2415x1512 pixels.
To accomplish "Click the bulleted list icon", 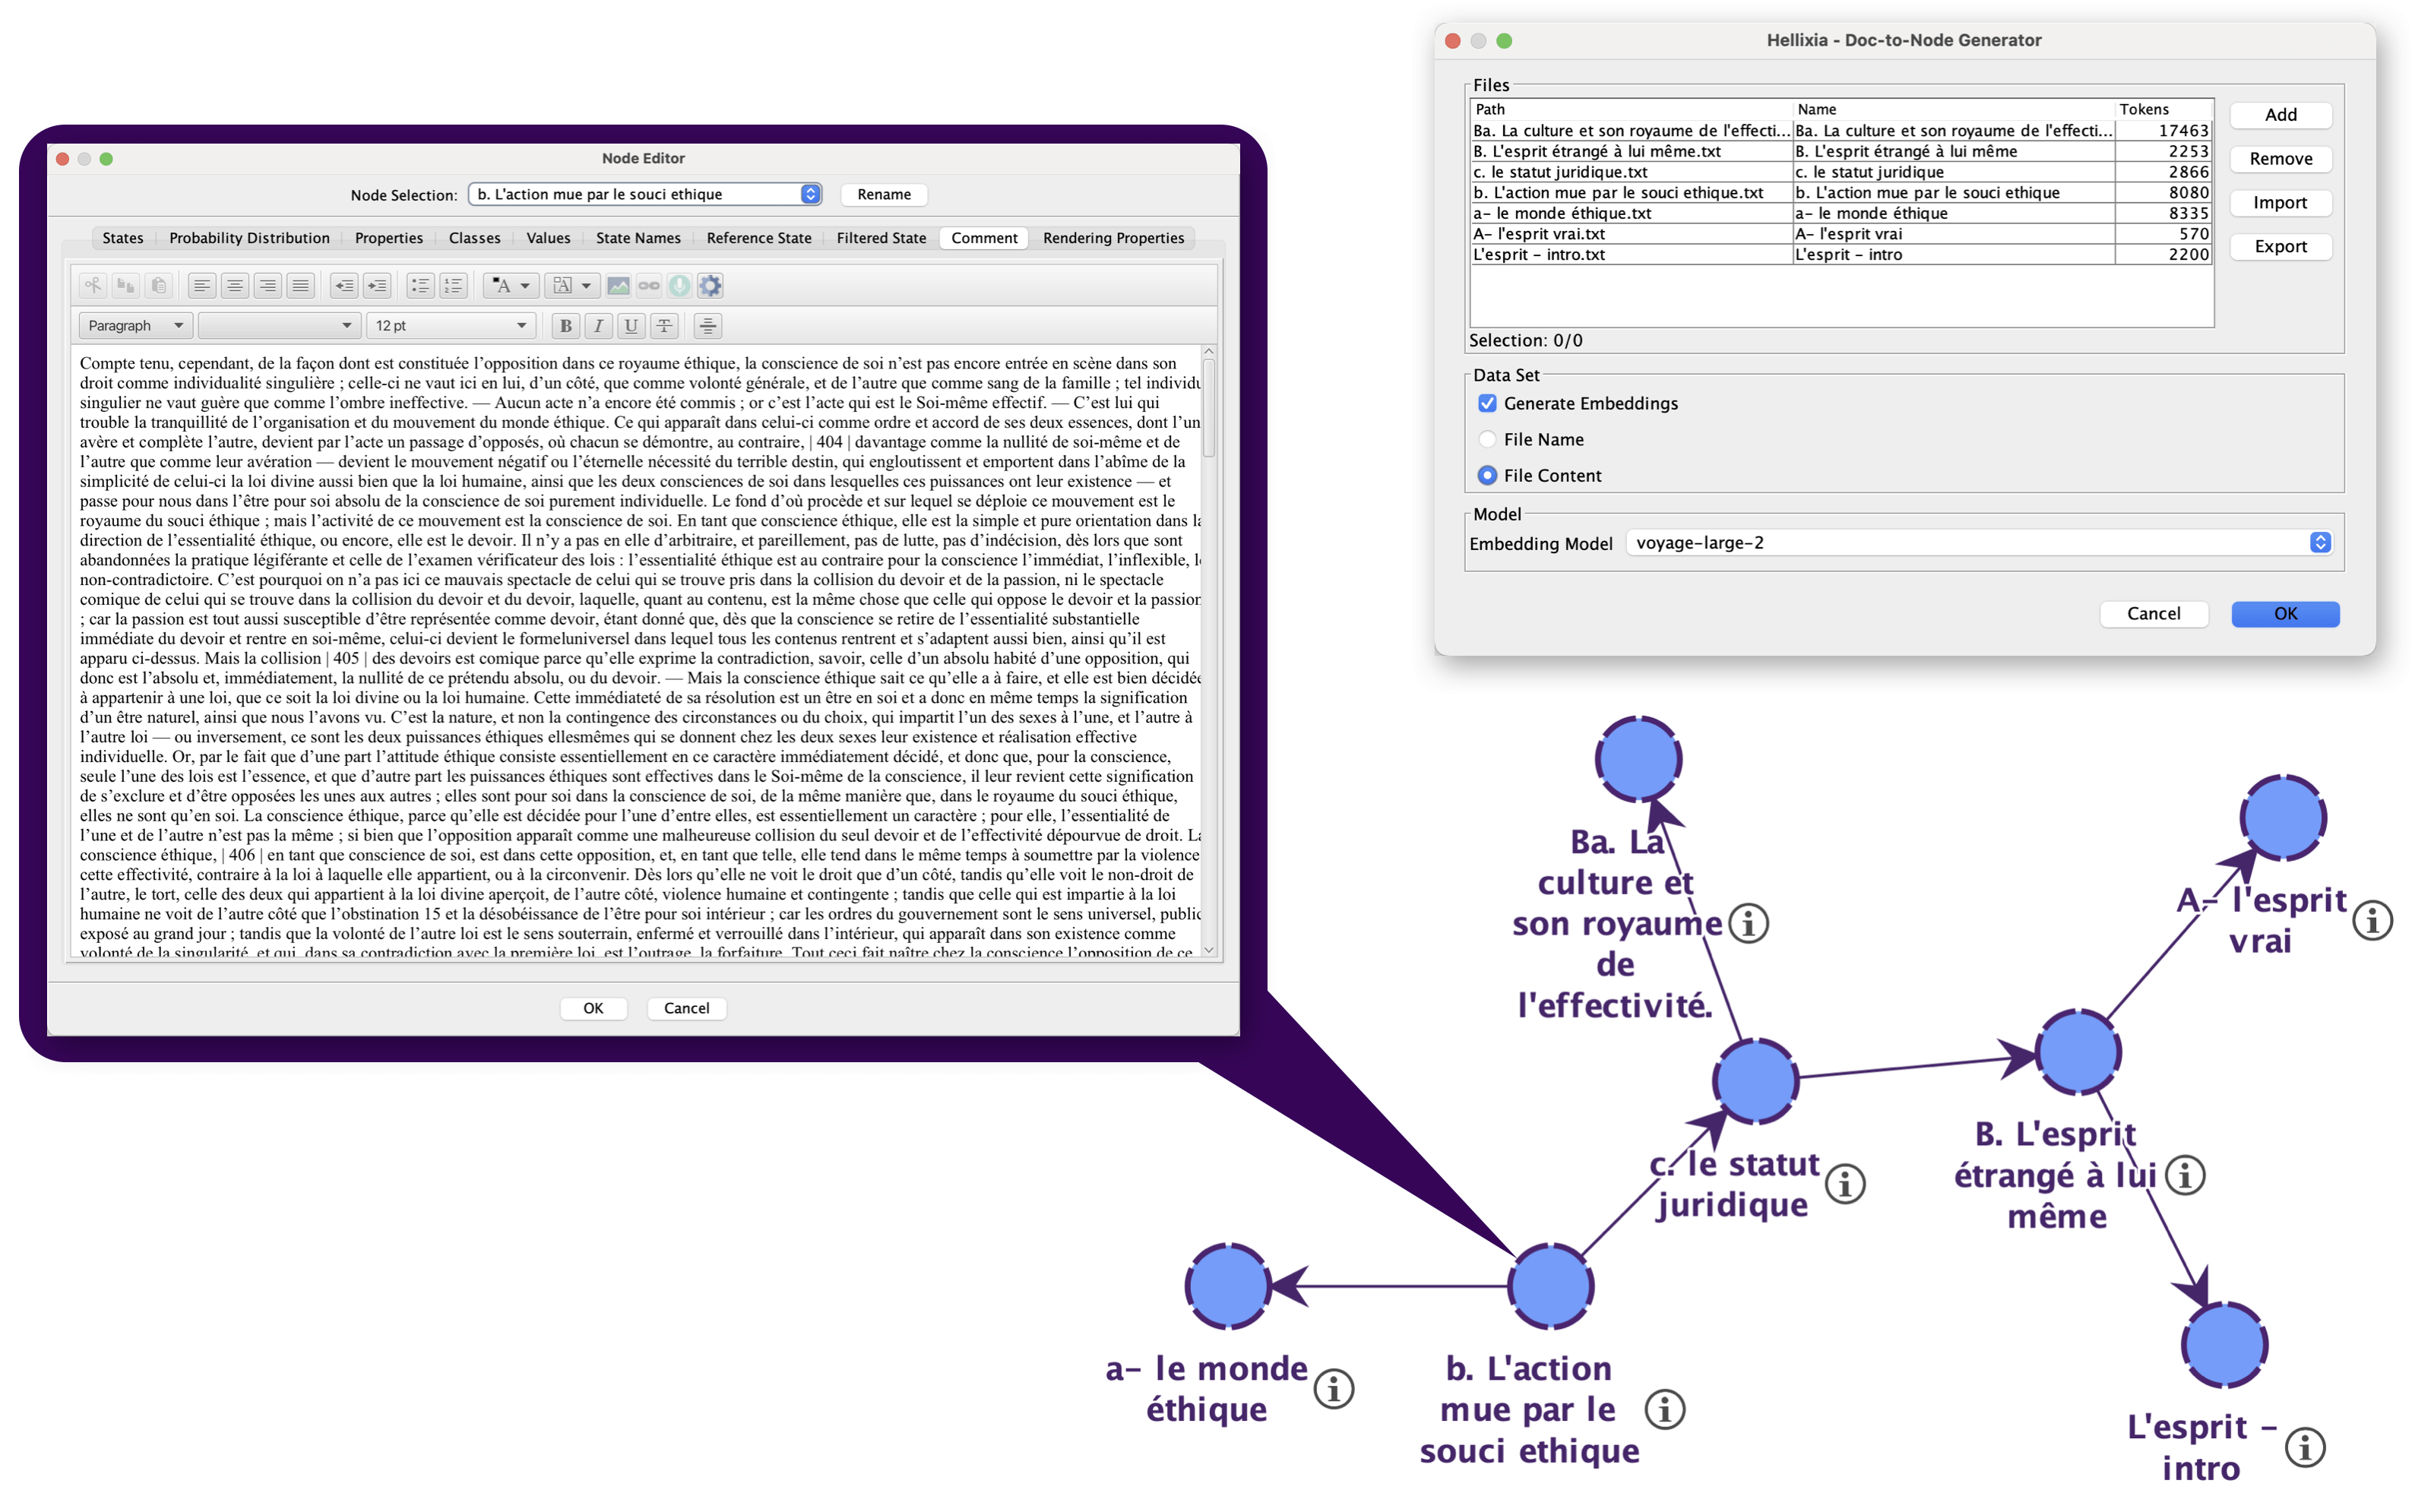I will coord(420,286).
